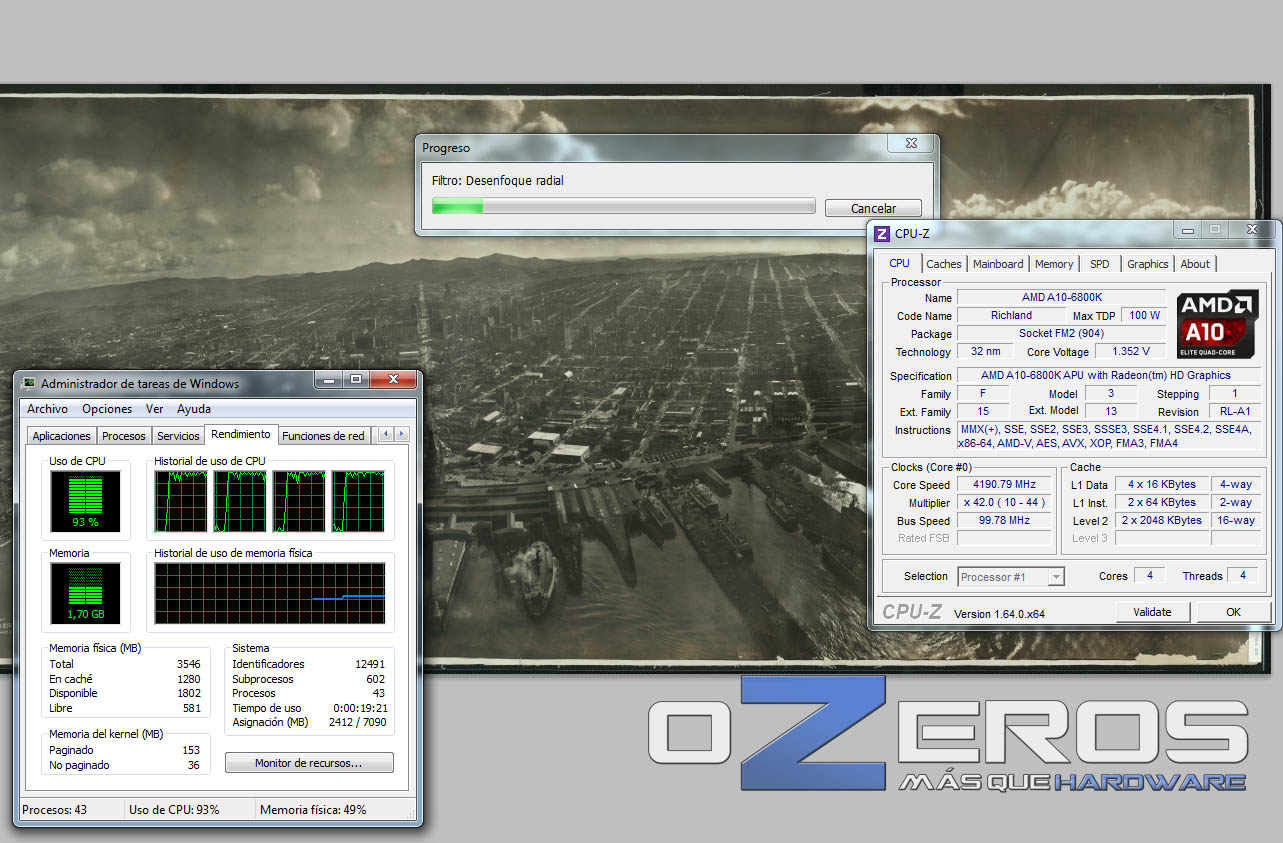This screenshot has height=843, width=1283.
Task: Click the Desenfoque radial progress bar
Action: [x=623, y=206]
